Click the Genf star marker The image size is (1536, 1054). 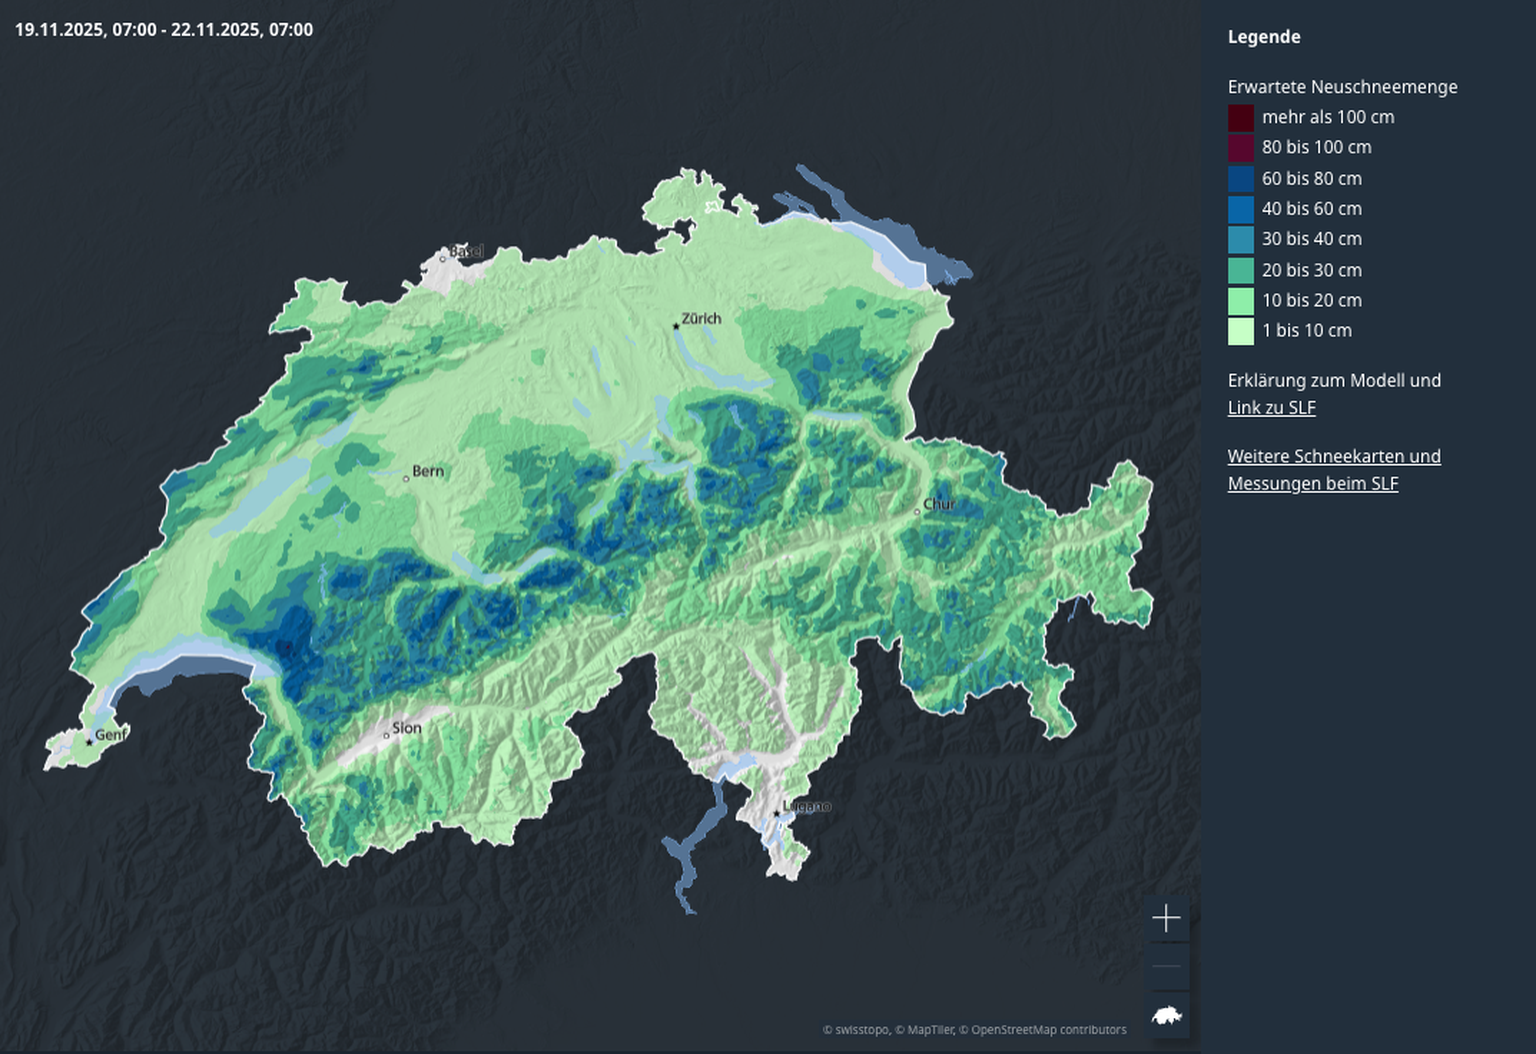[x=89, y=742]
